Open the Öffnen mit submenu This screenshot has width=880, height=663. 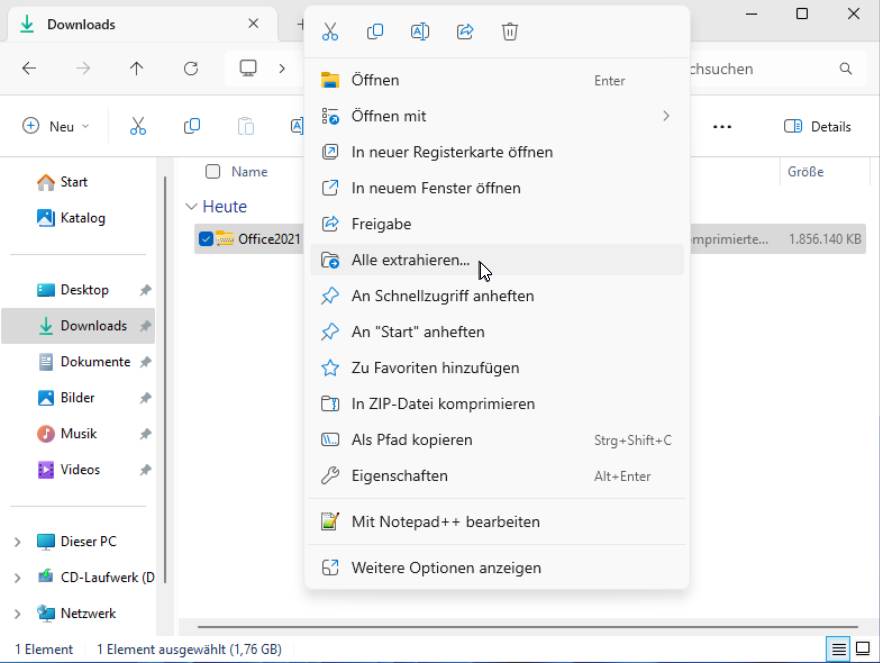click(x=497, y=116)
